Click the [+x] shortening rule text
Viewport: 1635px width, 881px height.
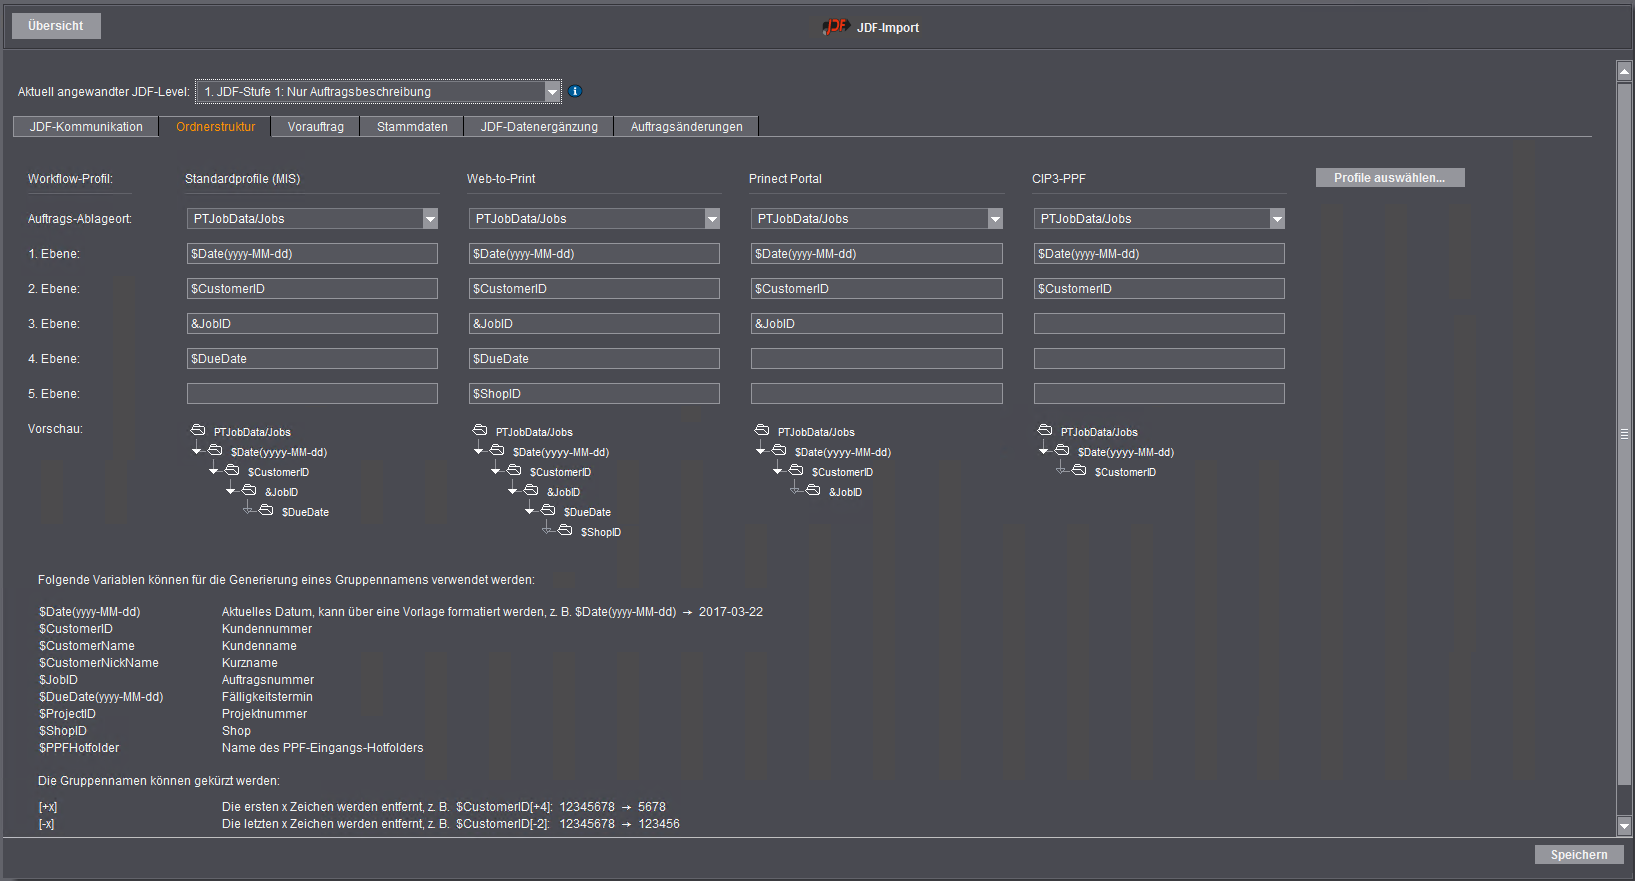[x=48, y=807]
